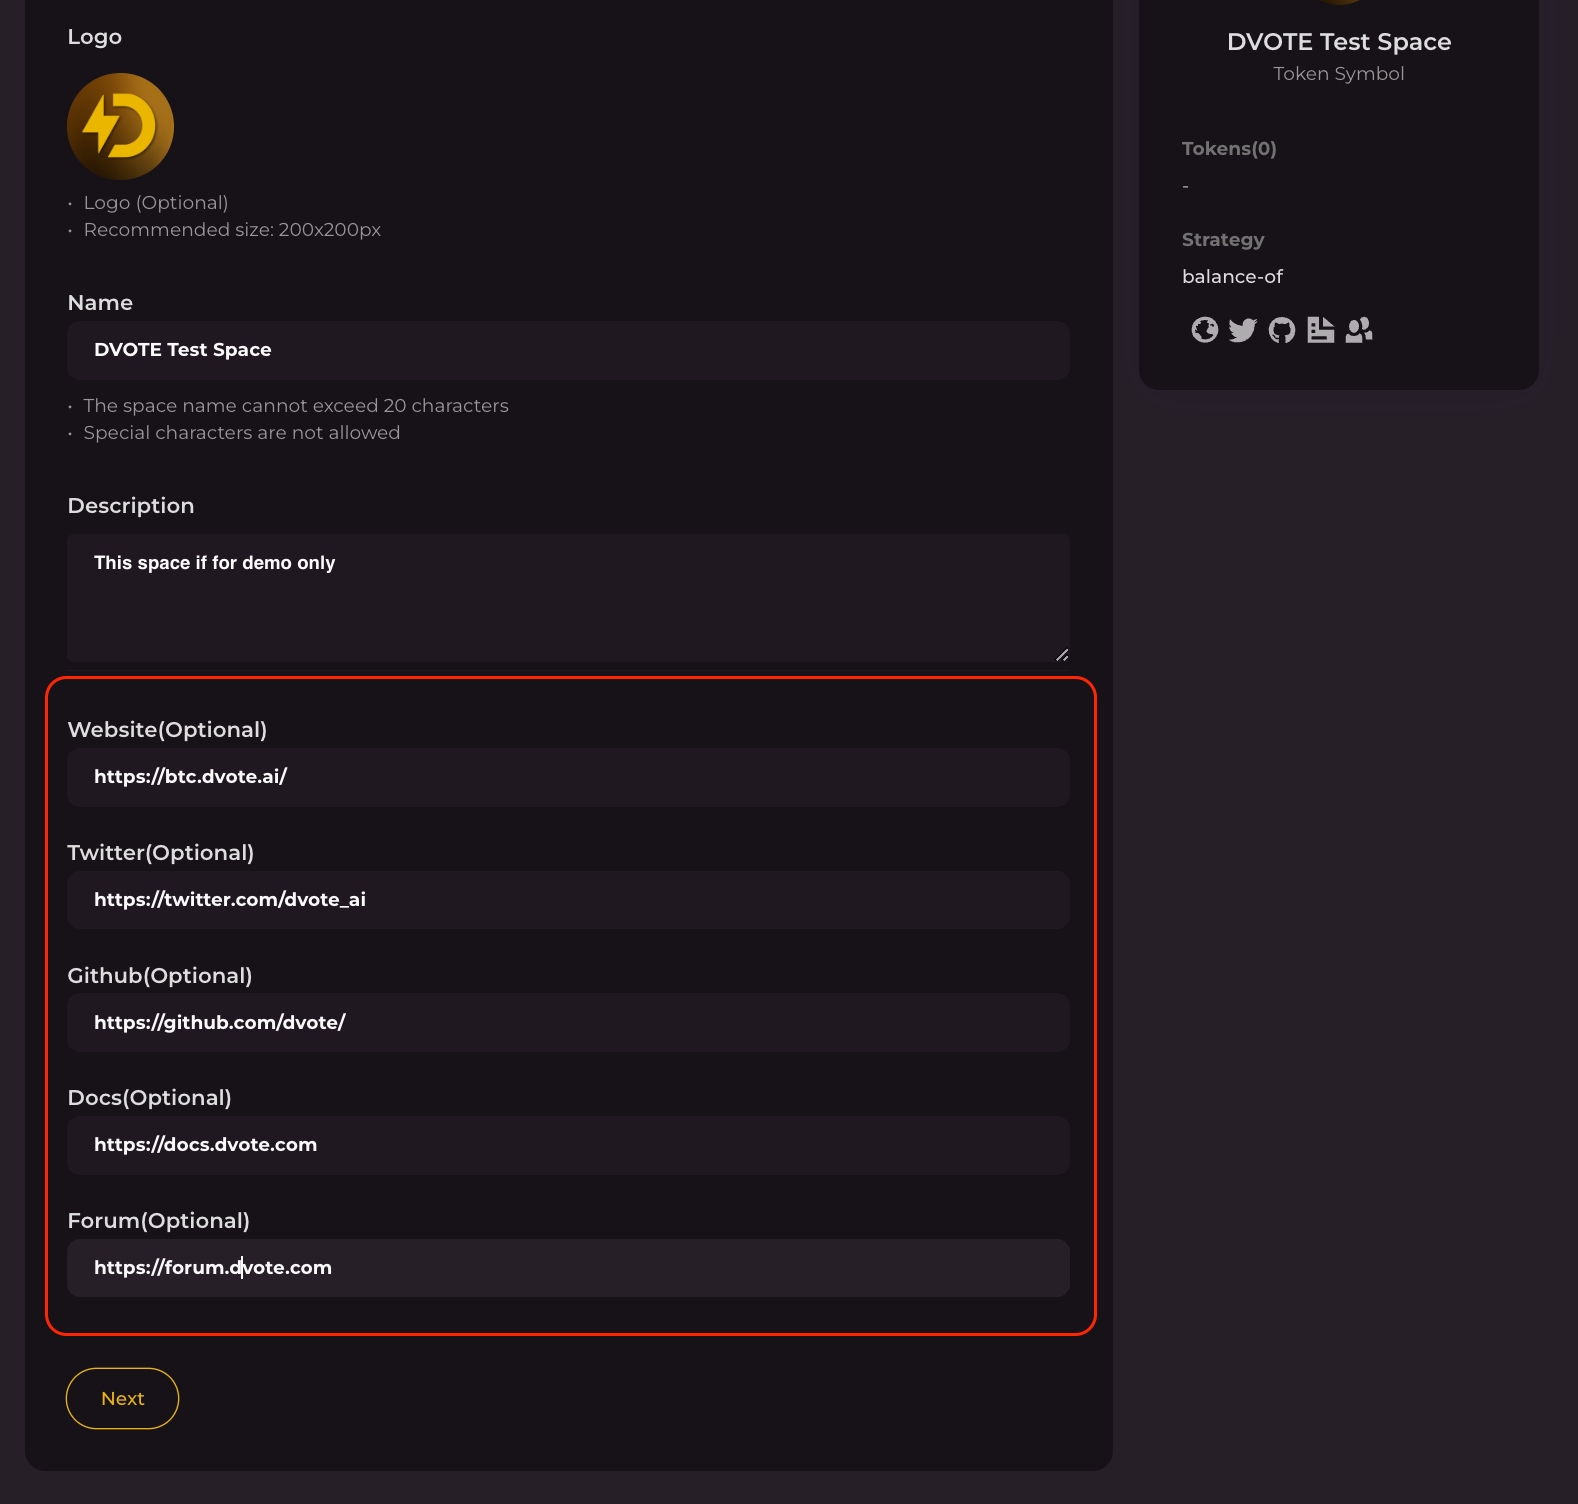Focus the Twitter URL input field
The height and width of the screenshot is (1504, 1578).
click(568, 900)
